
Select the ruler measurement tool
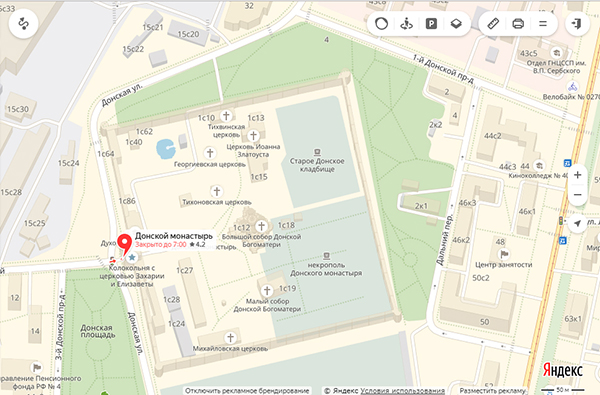(x=493, y=24)
